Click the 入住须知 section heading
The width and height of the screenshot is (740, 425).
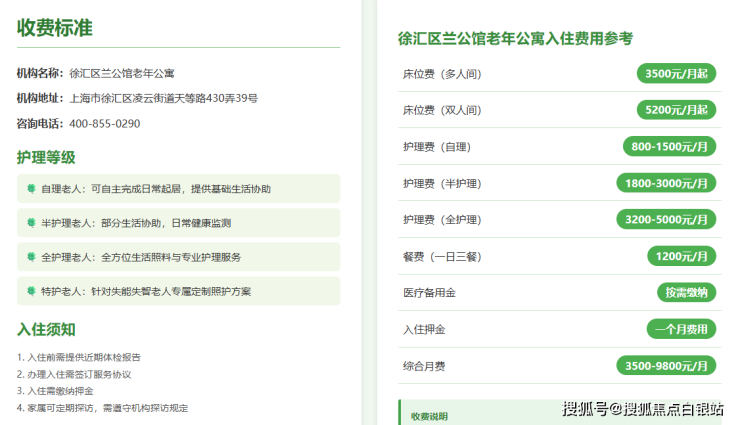[x=46, y=329]
